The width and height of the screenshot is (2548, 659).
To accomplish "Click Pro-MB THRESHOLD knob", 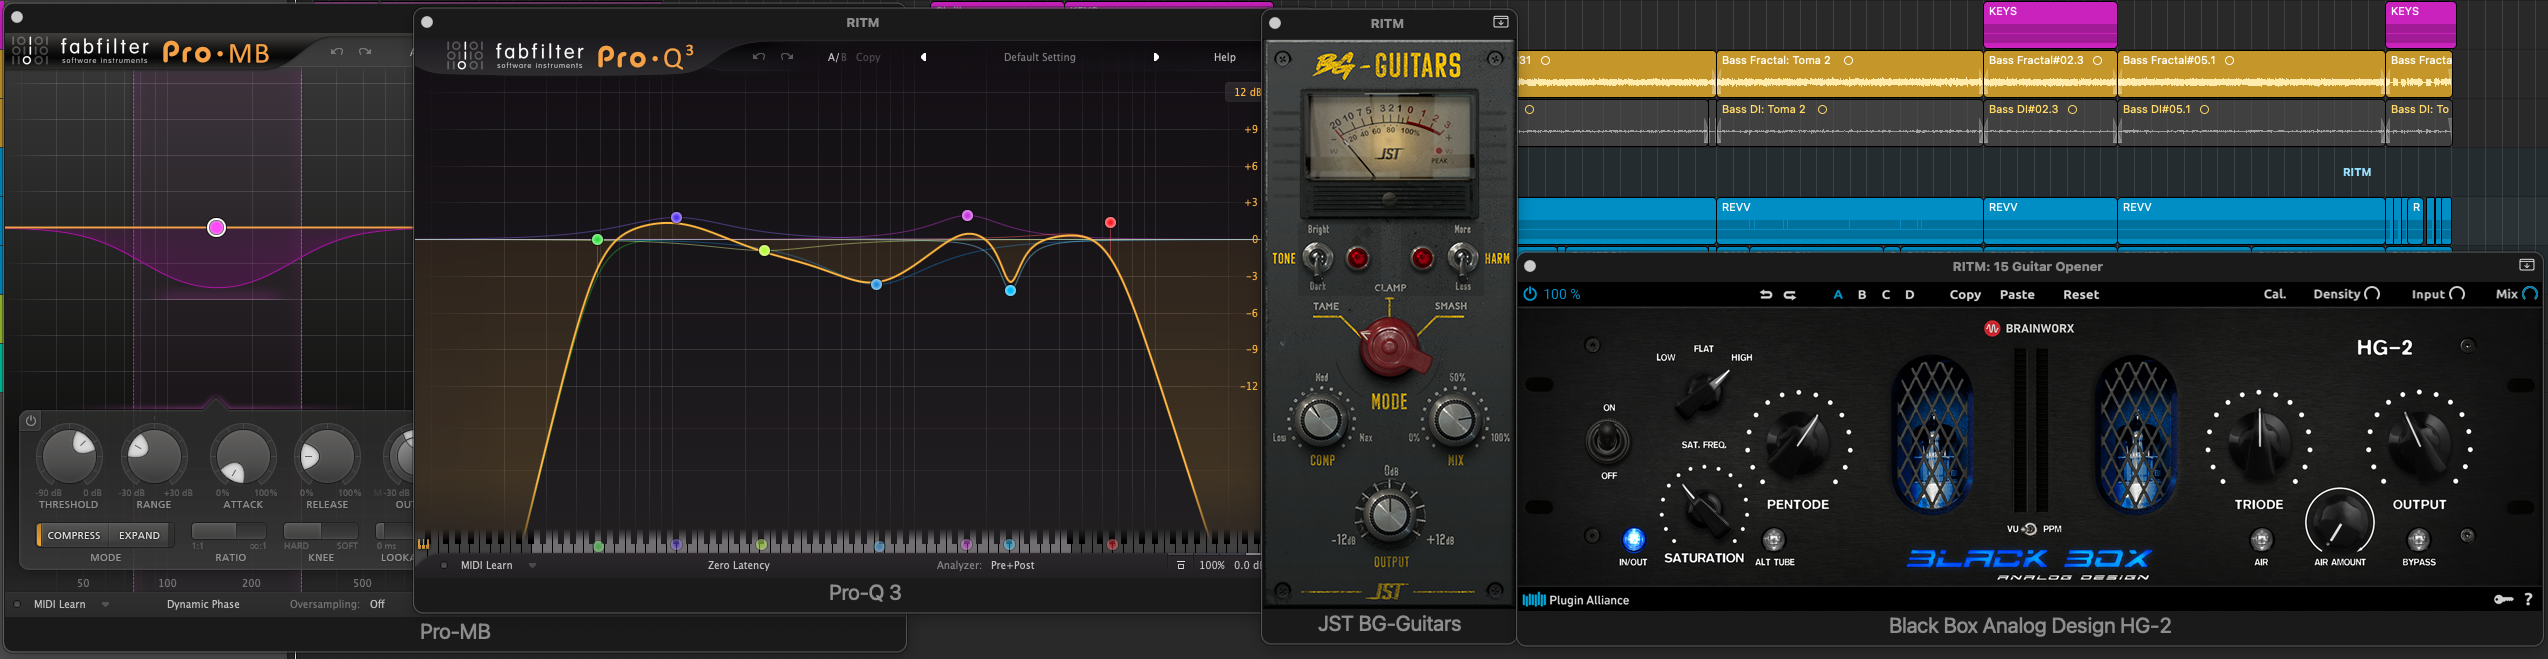I will tap(69, 456).
